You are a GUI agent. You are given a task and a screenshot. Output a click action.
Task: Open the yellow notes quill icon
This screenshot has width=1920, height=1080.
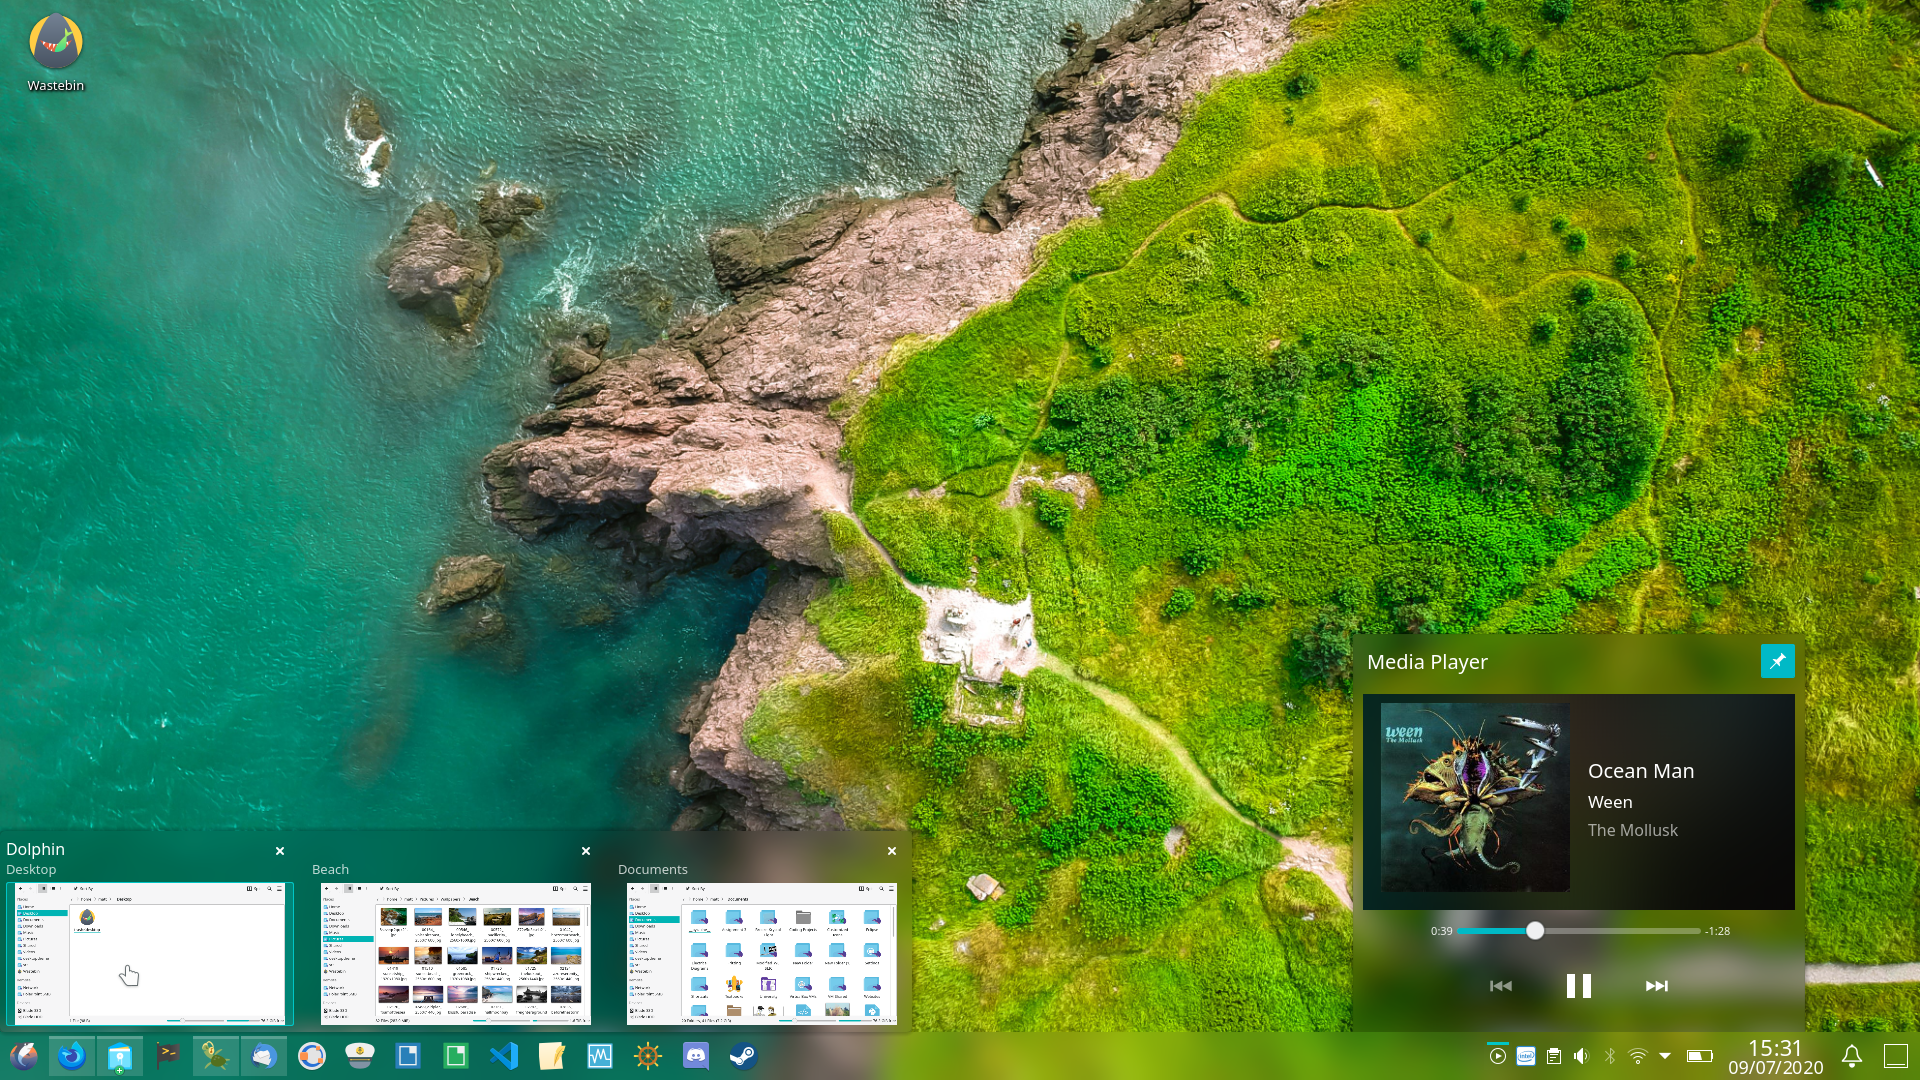[552, 1056]
